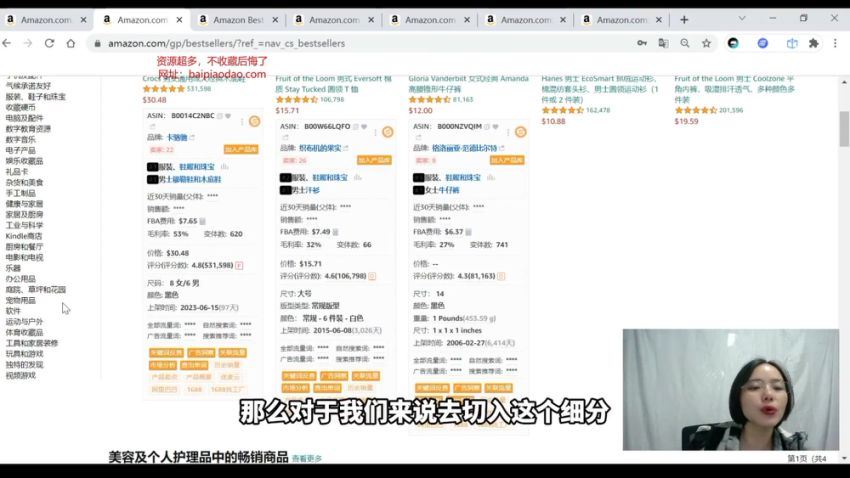Open the tab search chevron dropdown

(x=742, y=19)
